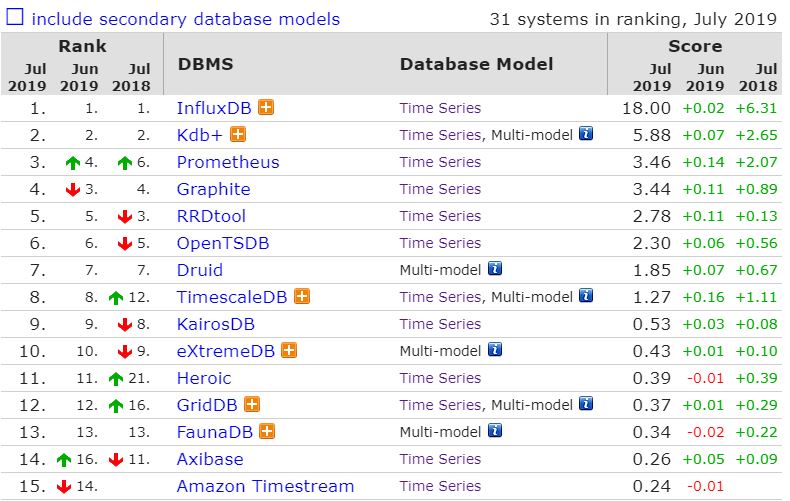Open the Amazon Timestream link
Viewport: 790px width, 501px height.
(265, 486)
